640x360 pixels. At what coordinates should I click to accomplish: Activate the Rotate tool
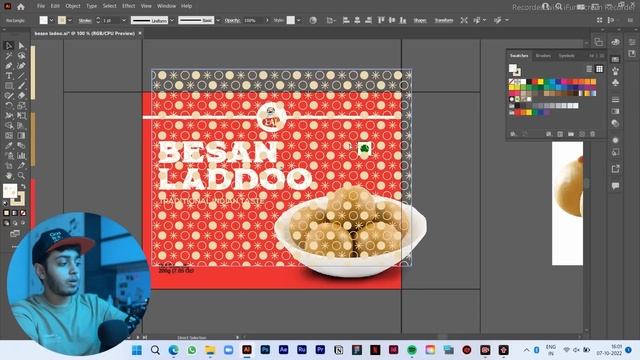(9, 105)
